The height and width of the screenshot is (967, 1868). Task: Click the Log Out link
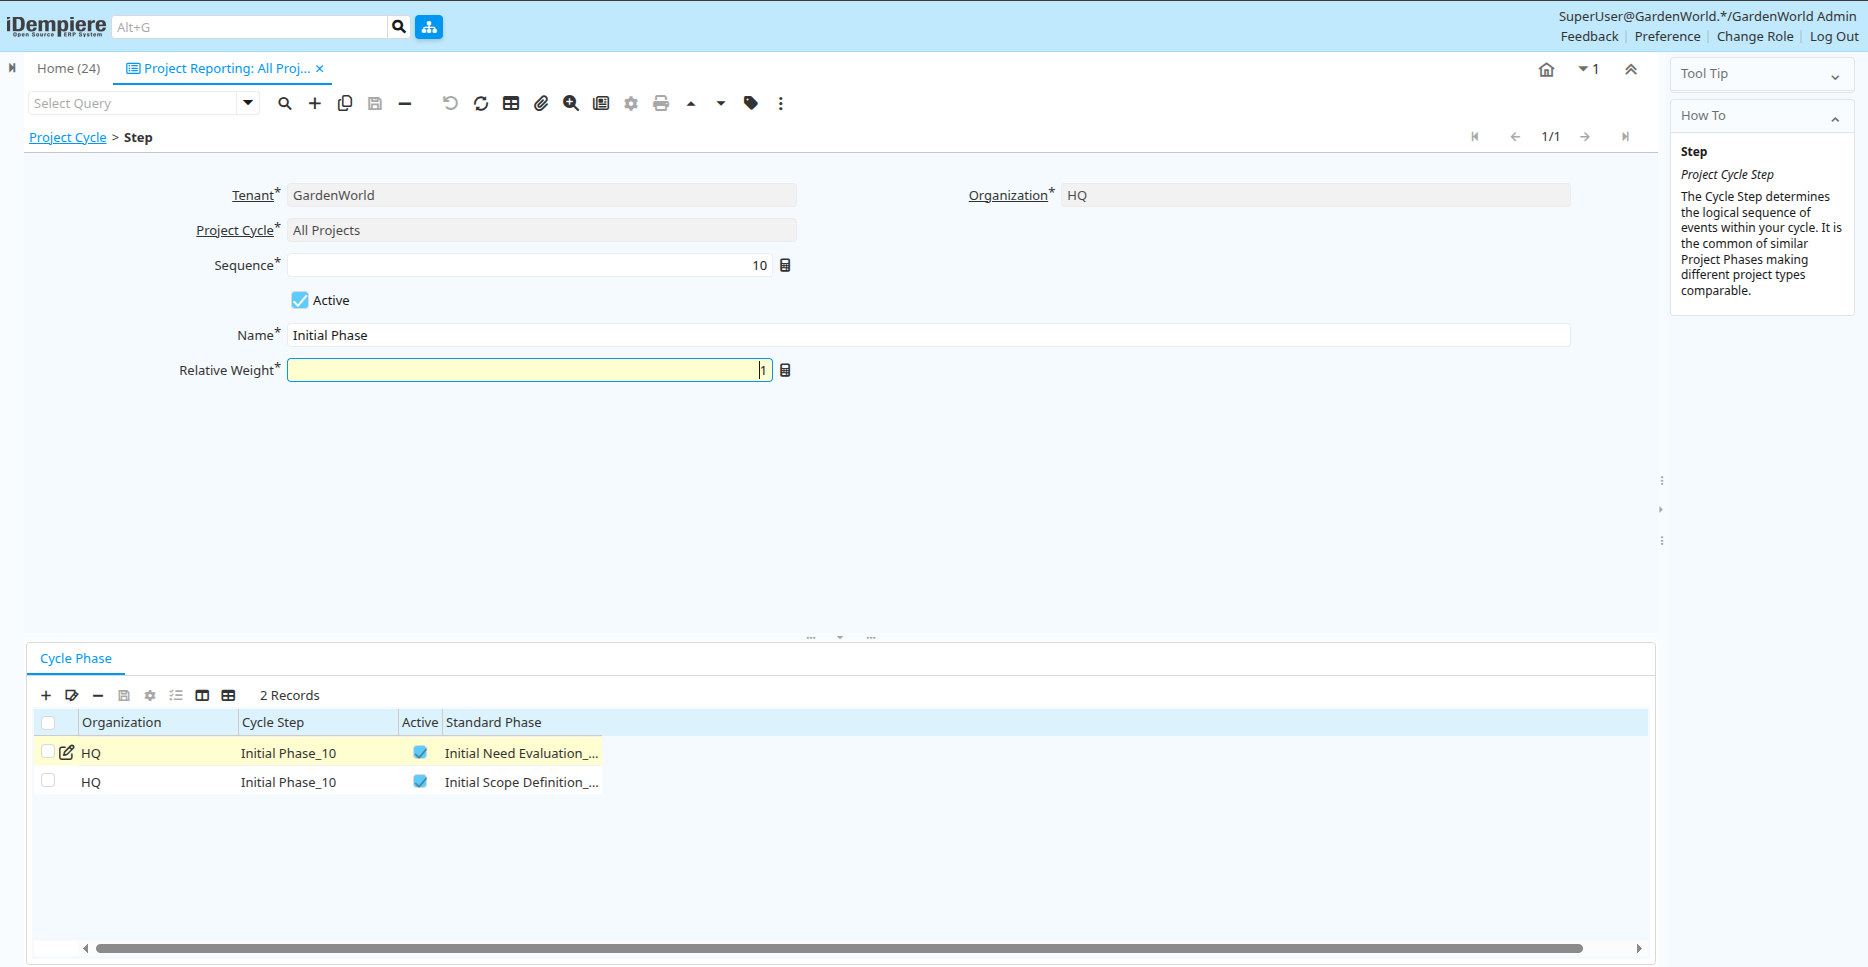click(x=1833, y=36)
